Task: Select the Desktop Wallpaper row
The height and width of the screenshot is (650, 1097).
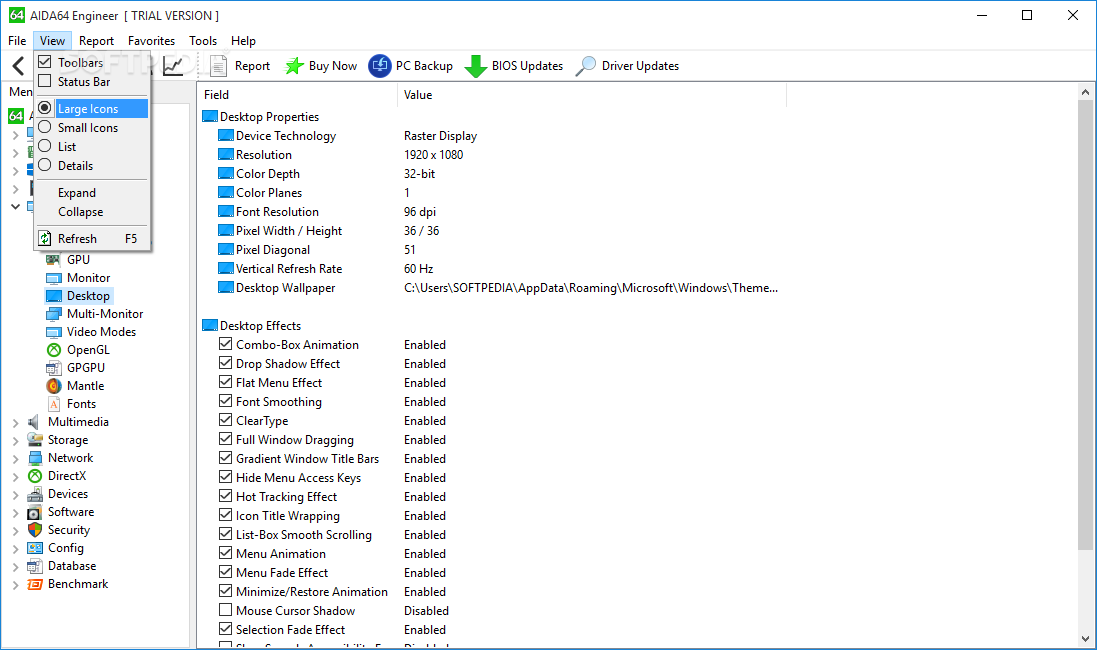Action: click(497, 288)
